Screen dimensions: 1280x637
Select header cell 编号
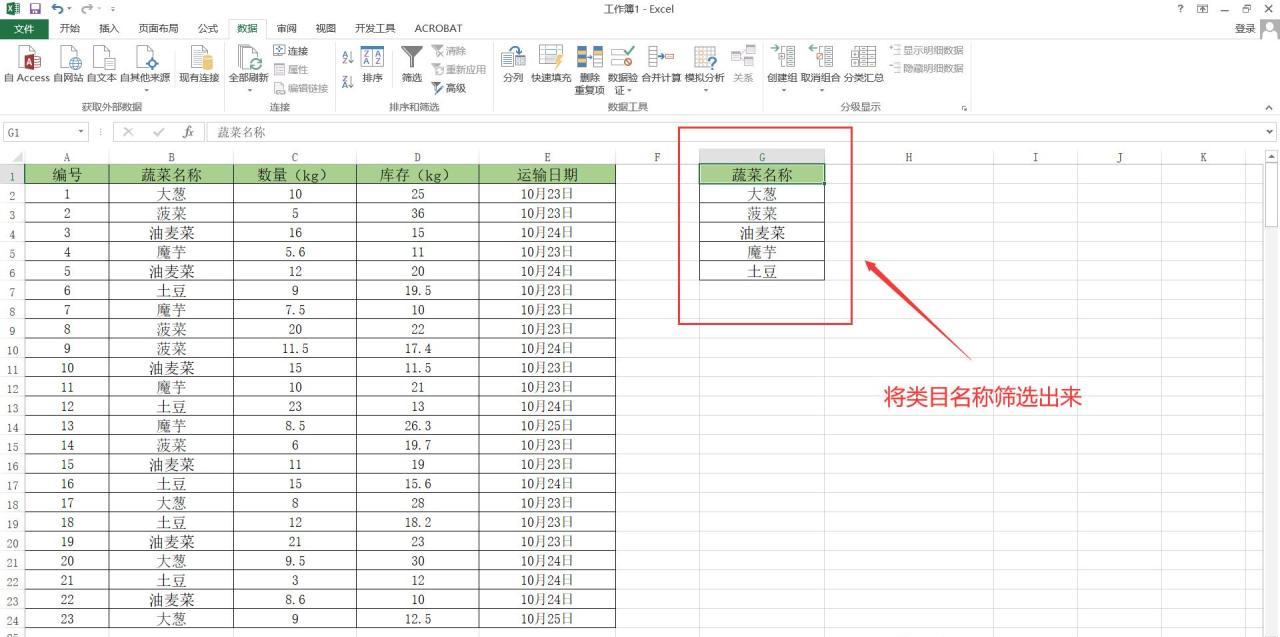coord(67,175)
